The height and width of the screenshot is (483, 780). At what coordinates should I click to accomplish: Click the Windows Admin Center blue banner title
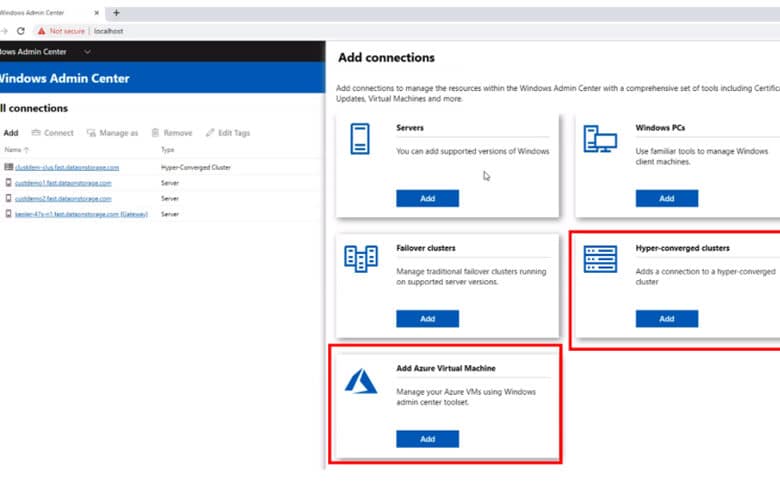[64, 78]
